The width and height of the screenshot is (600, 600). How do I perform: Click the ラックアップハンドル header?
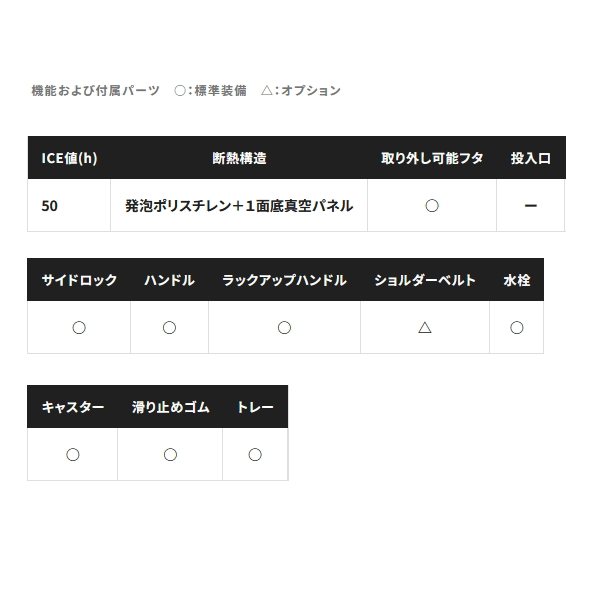(x=284, y=280)
